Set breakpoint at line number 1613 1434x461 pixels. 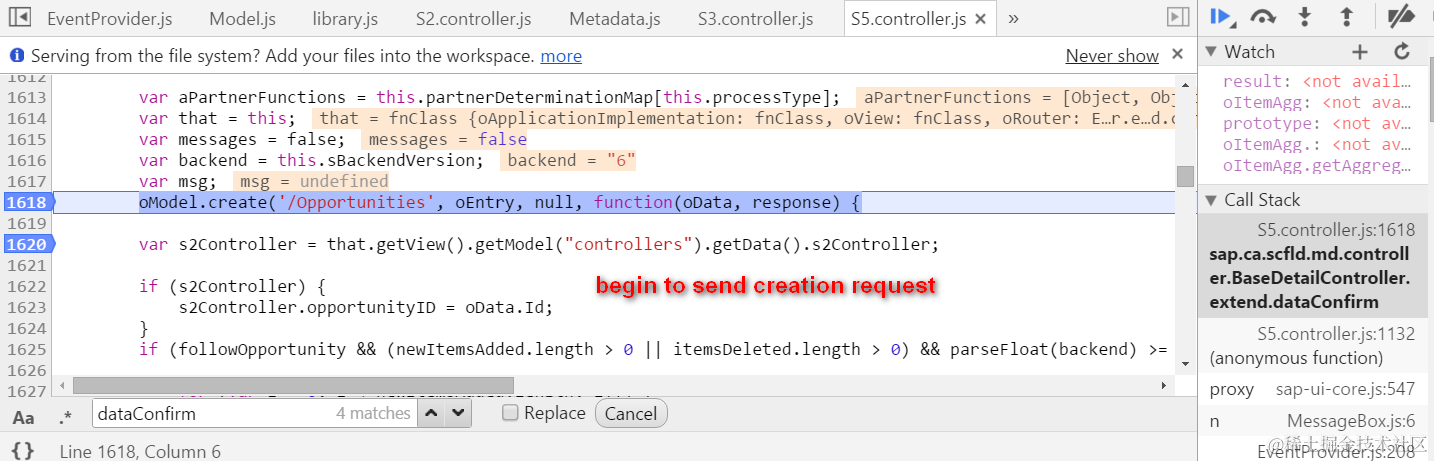26,98
